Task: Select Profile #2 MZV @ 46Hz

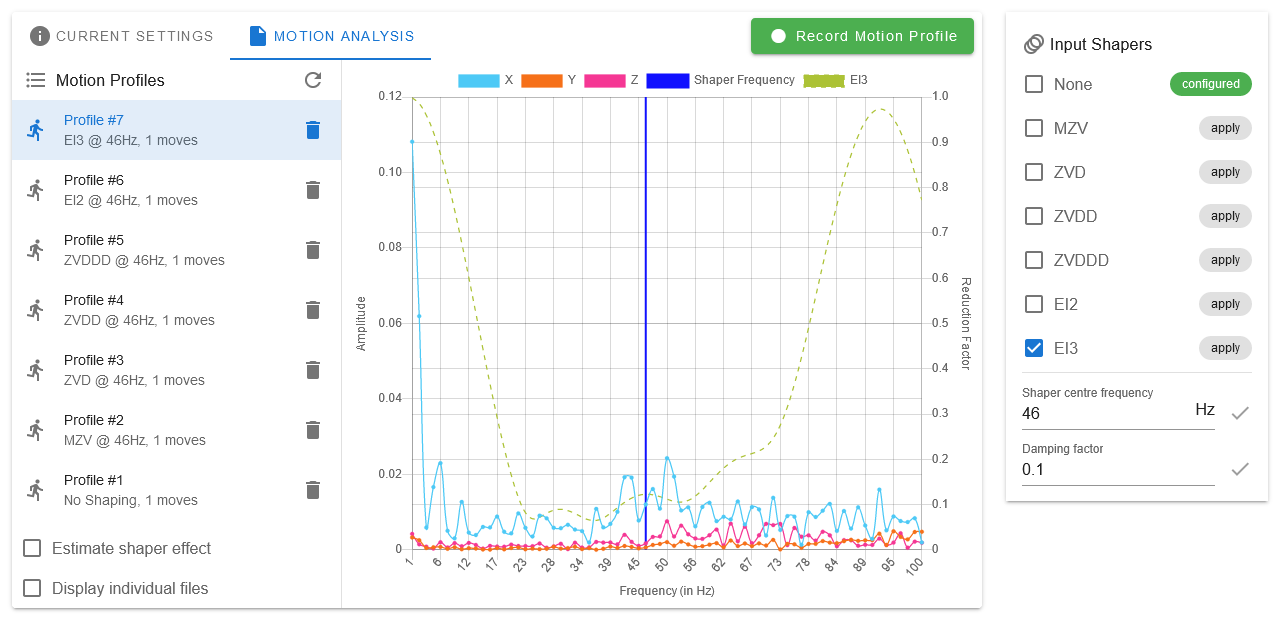Action: point(176,430)
